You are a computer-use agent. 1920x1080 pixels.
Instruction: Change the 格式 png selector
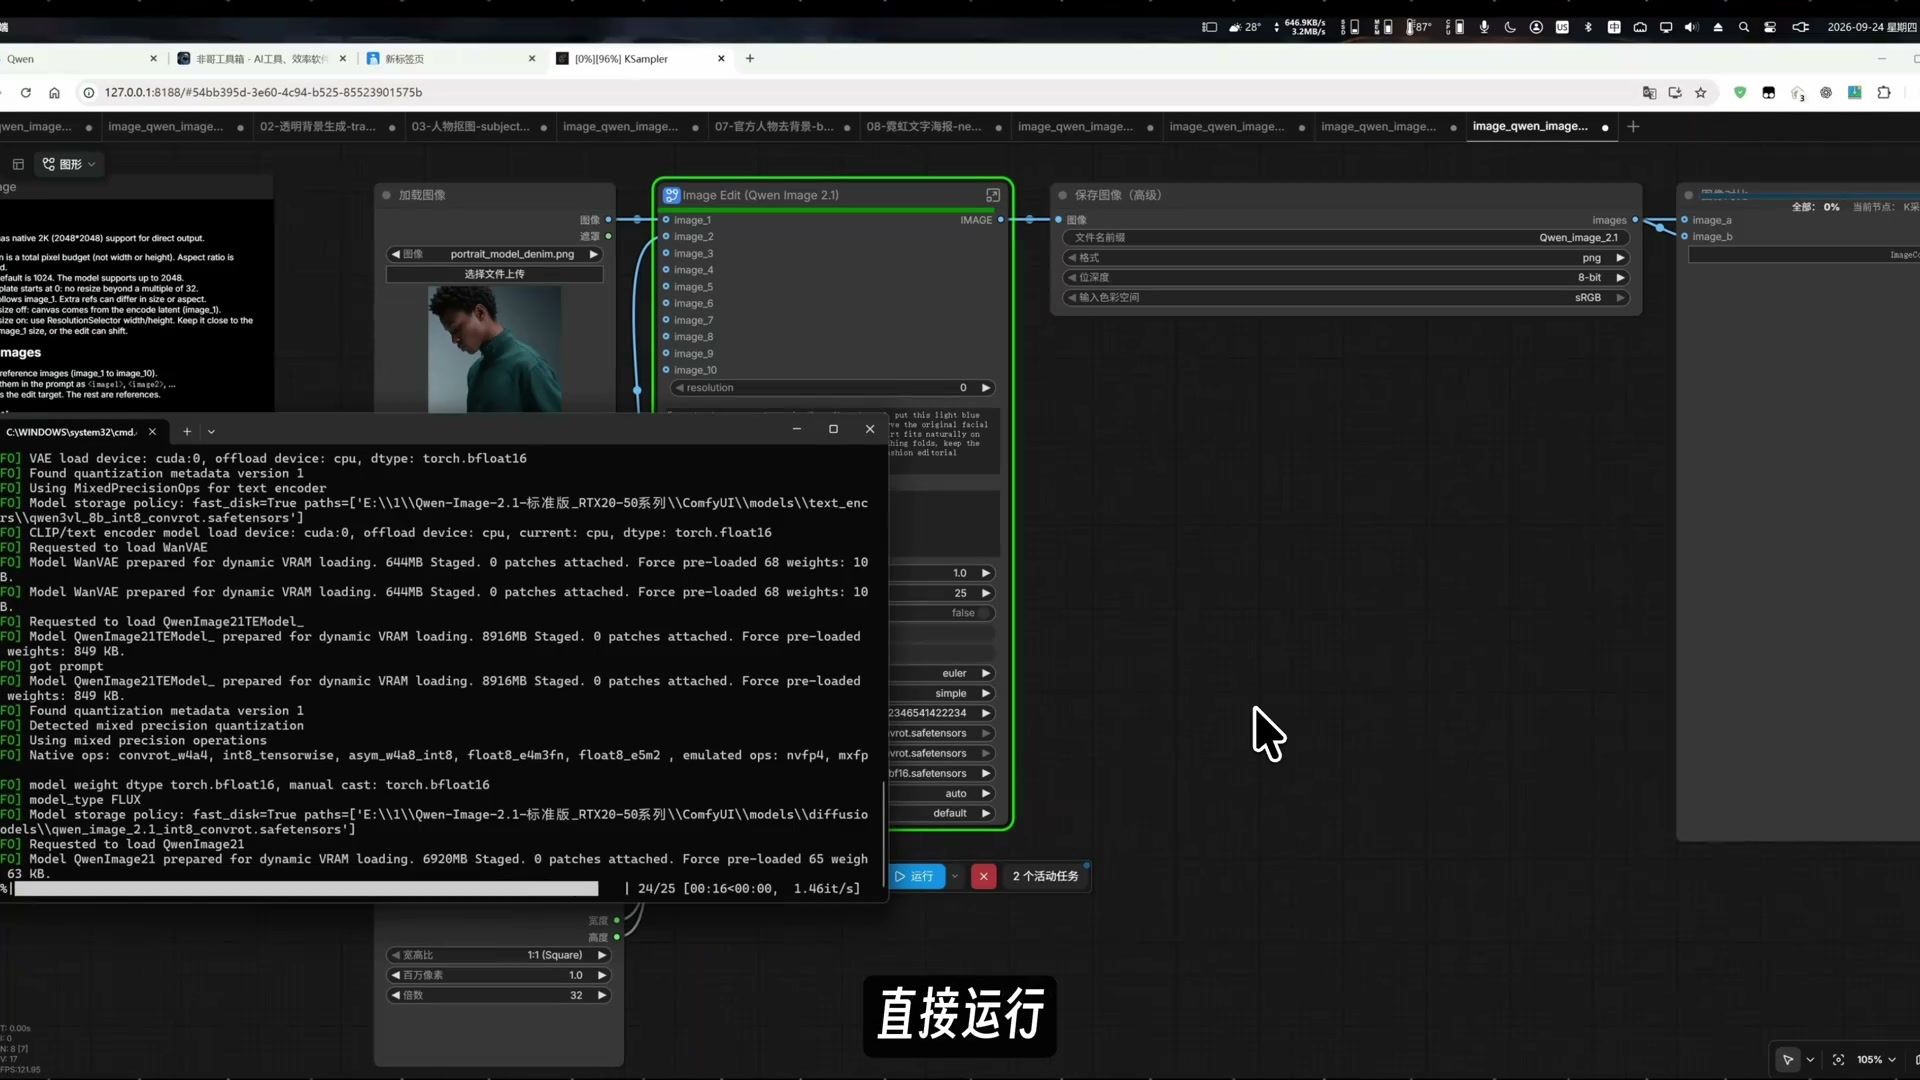pyautogui.click(x=1346, y=257)
